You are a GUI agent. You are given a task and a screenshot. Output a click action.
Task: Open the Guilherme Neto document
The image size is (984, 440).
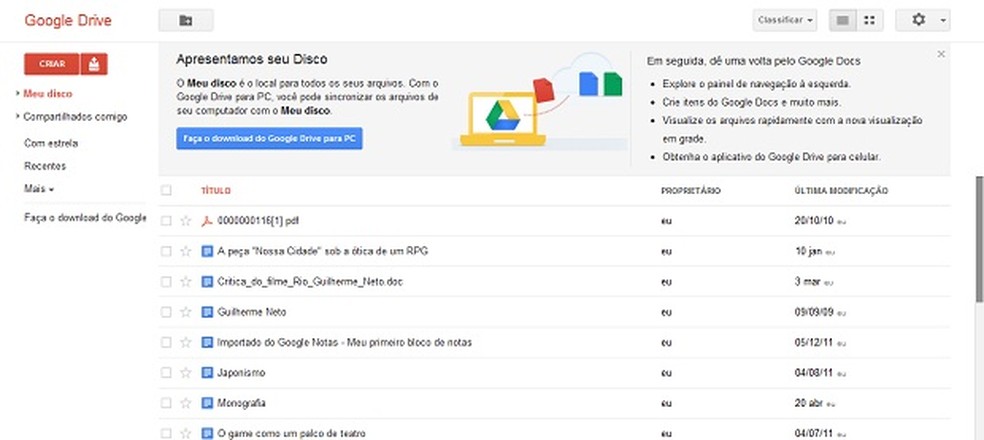tap(252, 312)
